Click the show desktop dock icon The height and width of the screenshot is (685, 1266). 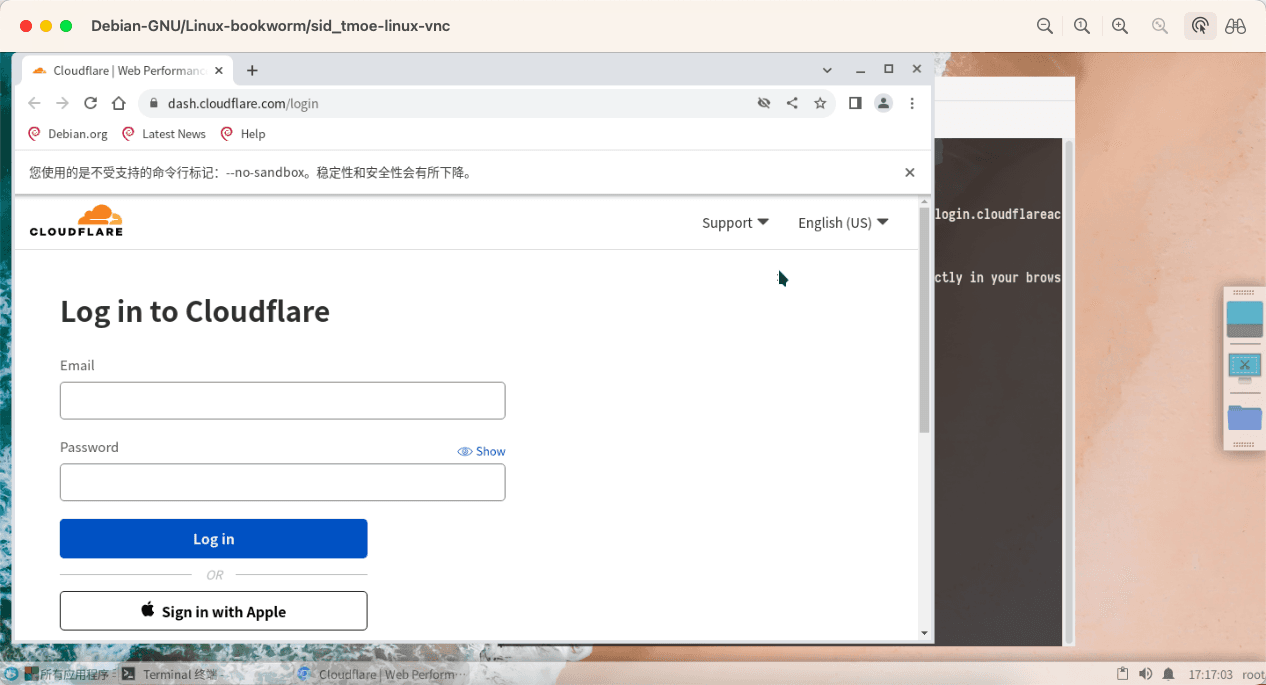pos(1244,319)
